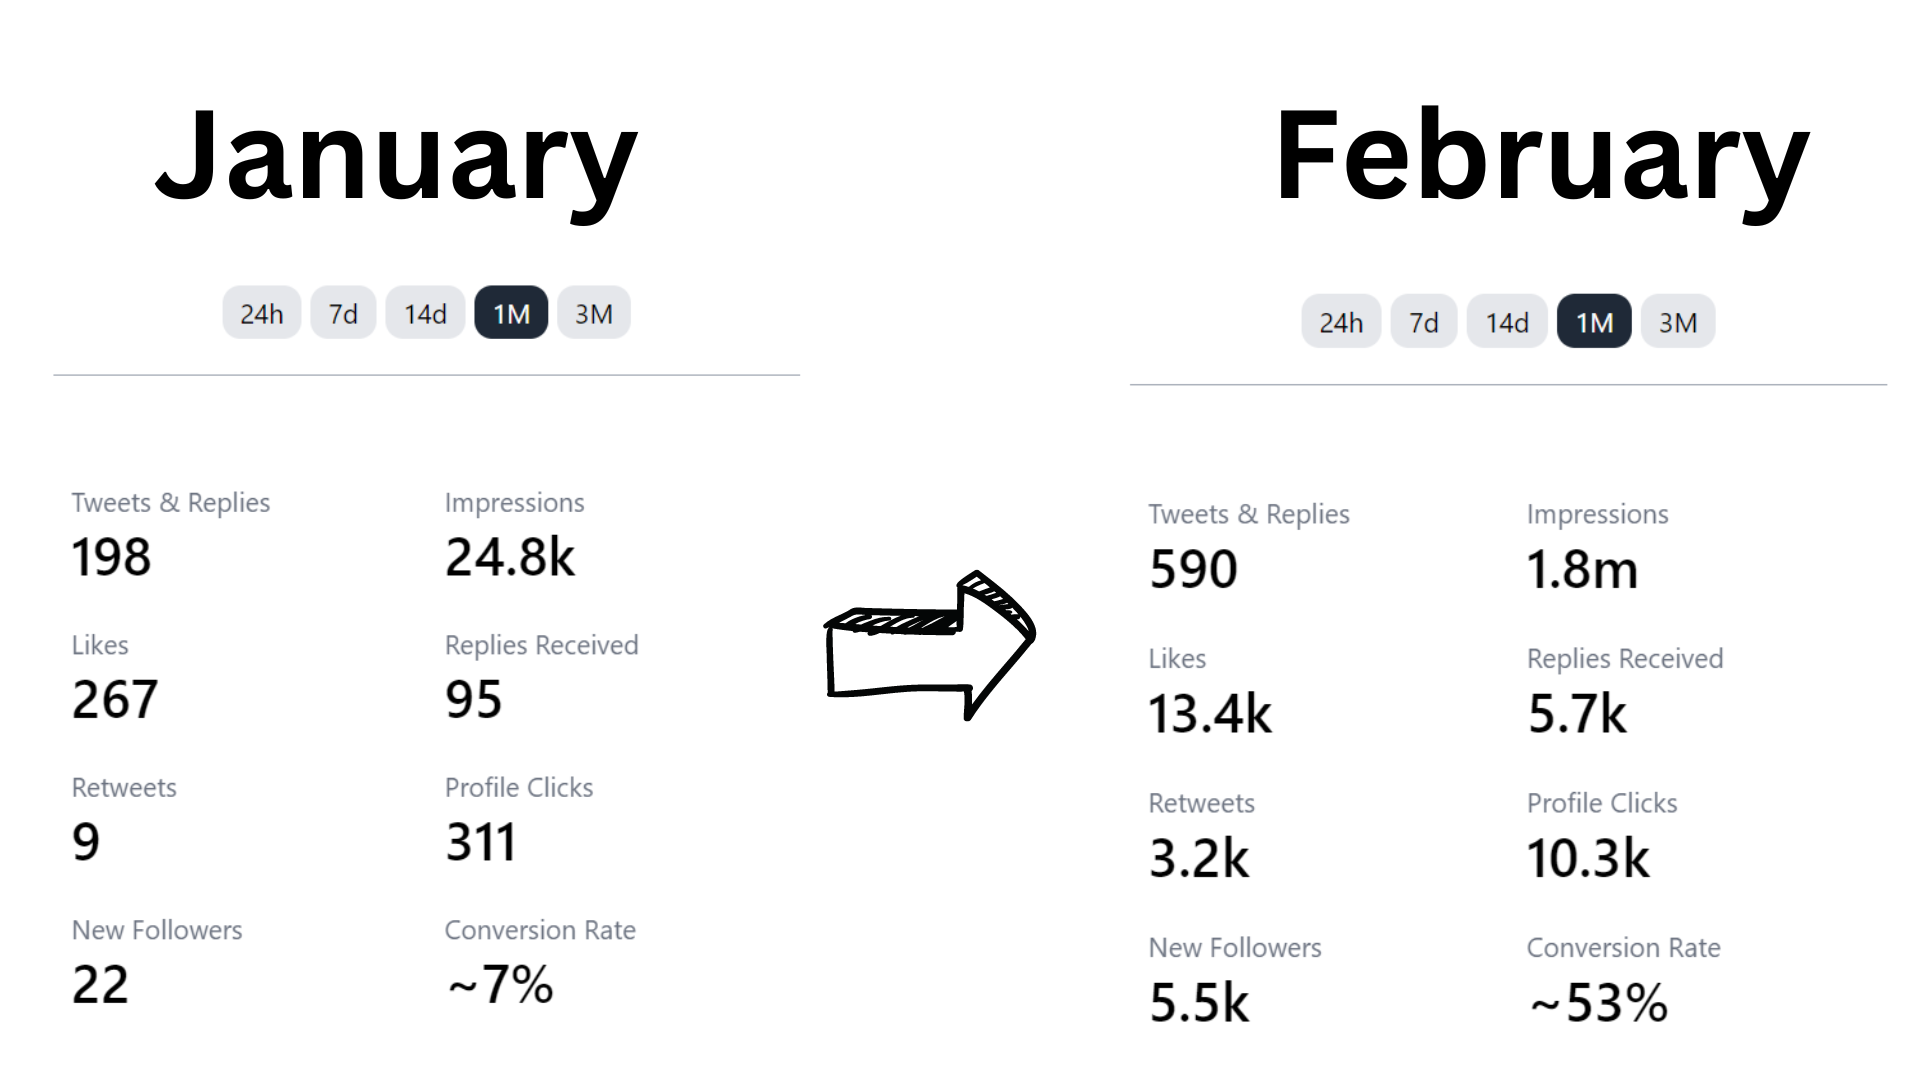Click the January heading

tap(397, 160)
